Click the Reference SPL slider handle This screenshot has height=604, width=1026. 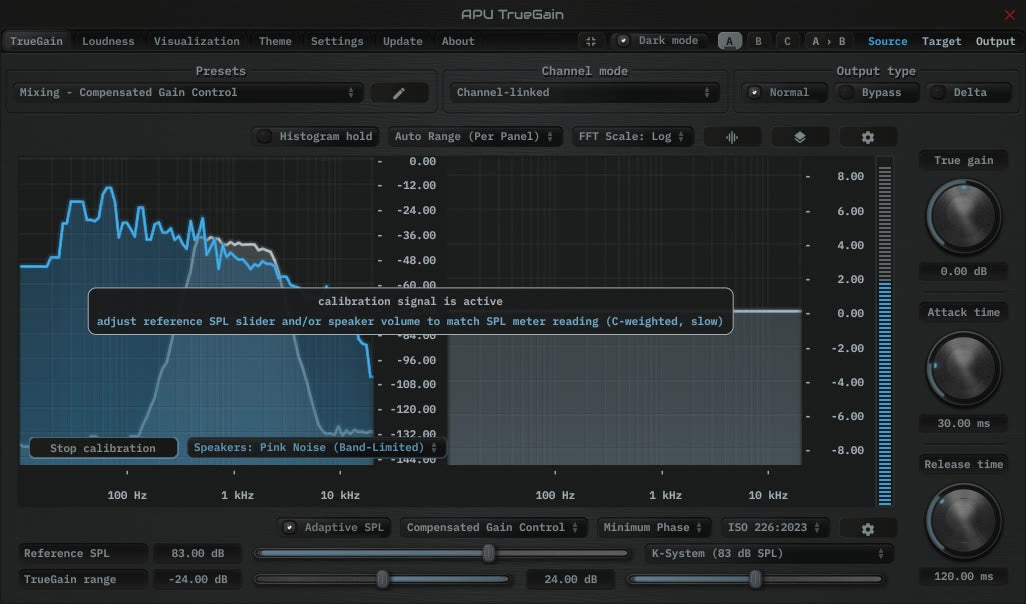489,554
